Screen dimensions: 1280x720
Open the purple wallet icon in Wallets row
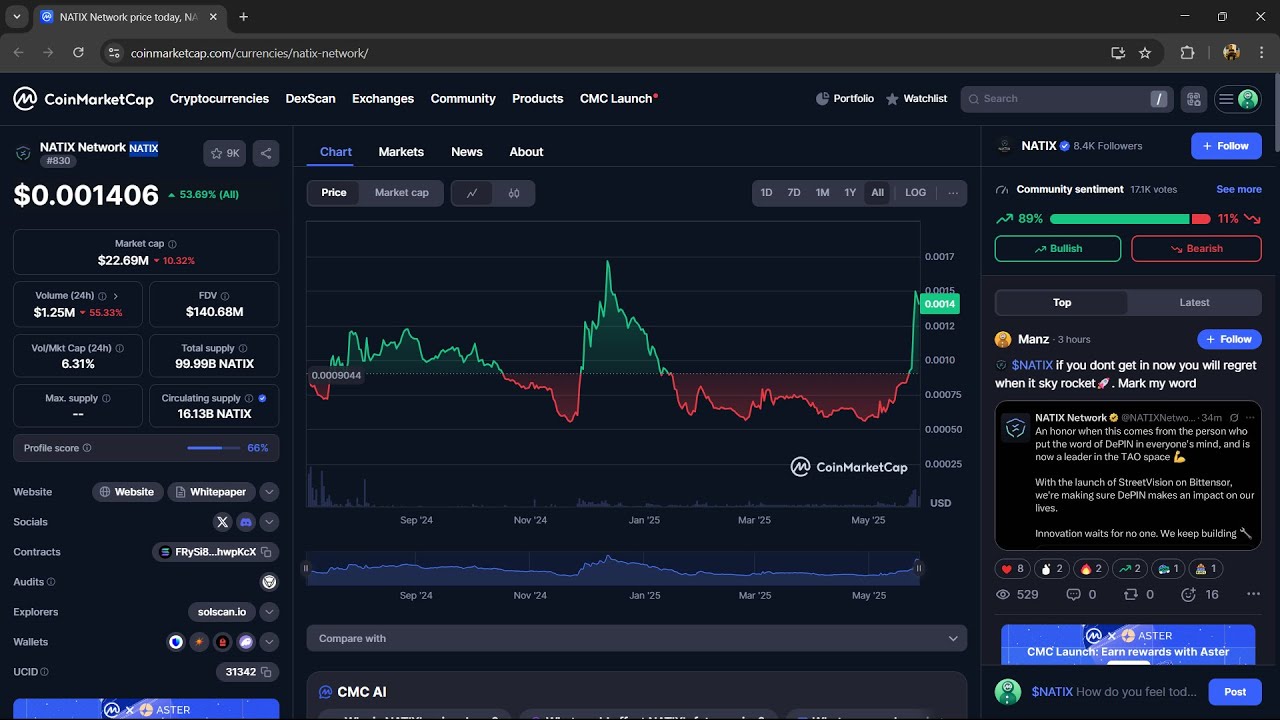(246, 642)
